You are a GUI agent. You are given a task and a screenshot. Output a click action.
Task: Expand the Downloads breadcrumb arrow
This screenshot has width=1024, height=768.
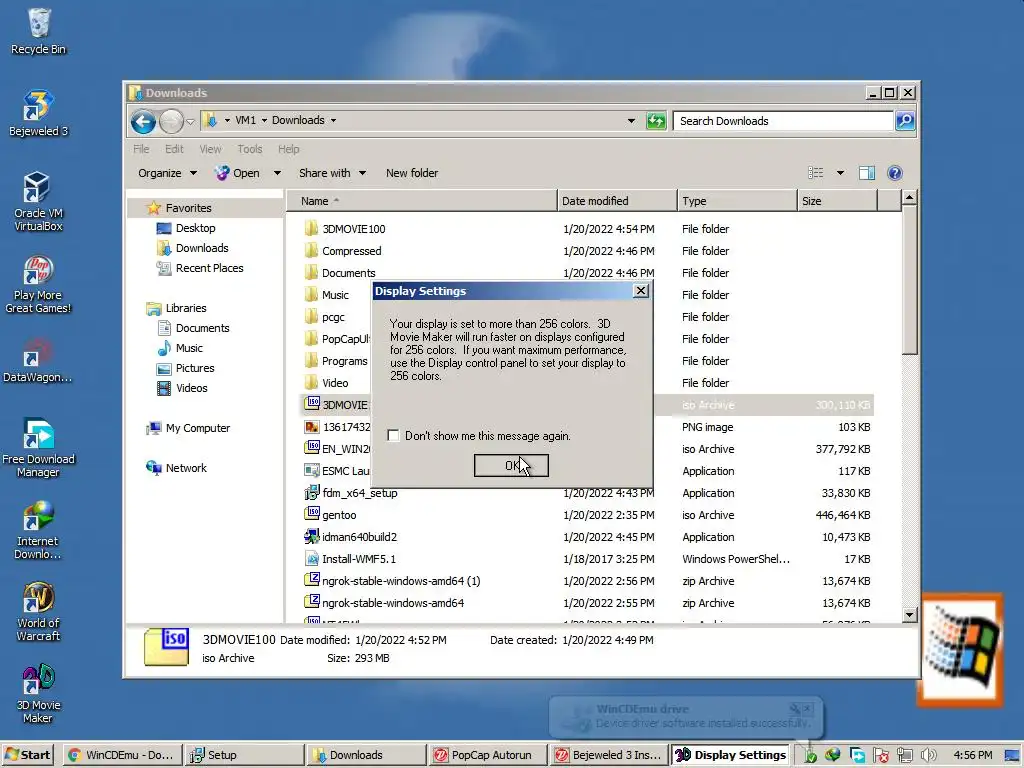[x=333, y=120]
